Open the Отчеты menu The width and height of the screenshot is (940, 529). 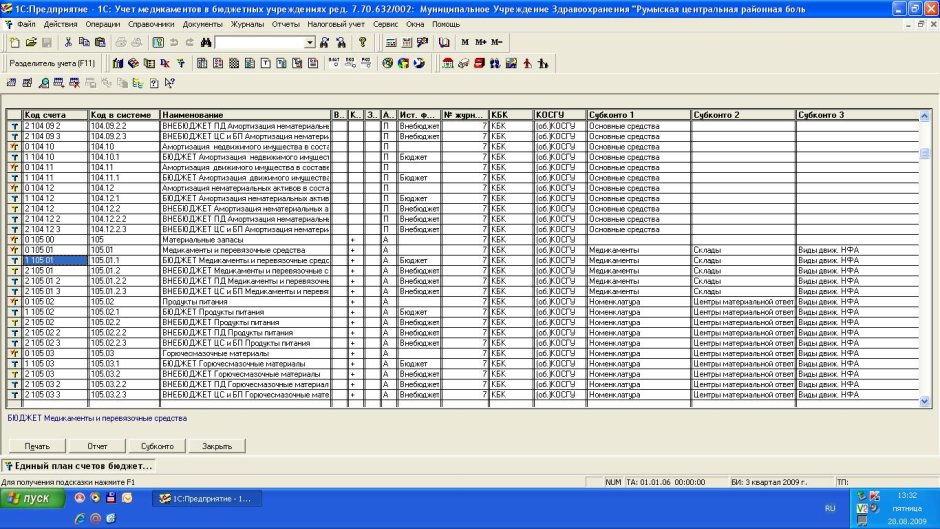point(285,24)
